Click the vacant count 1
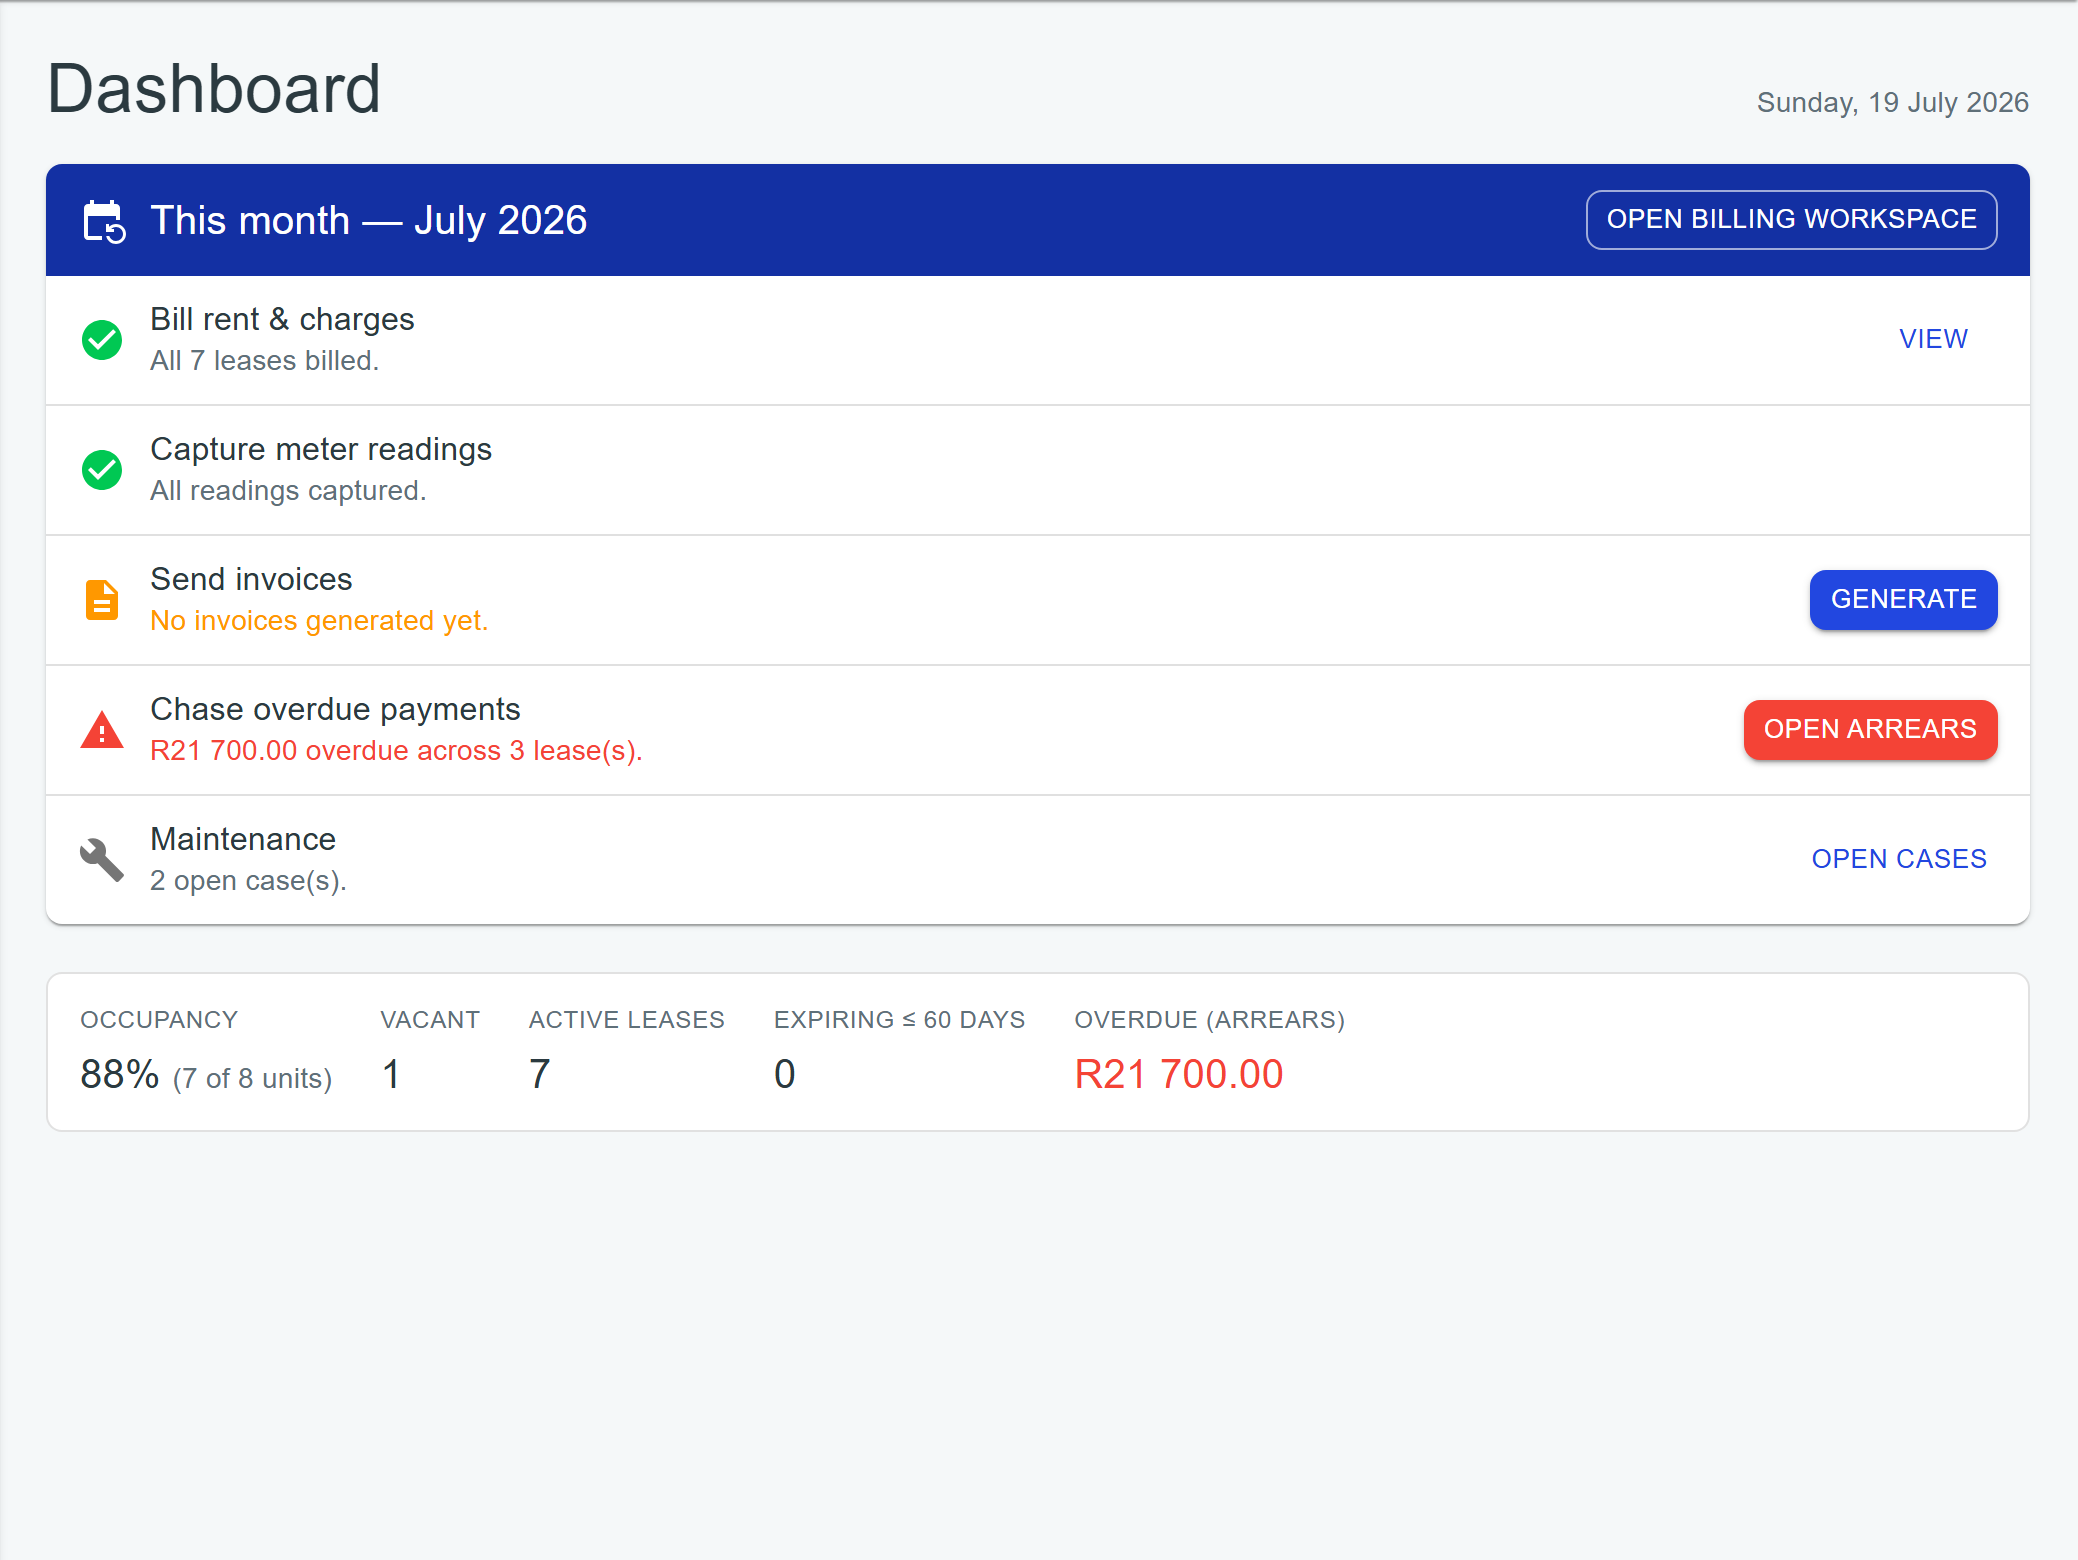Viewport: 2078px width, 1560px height. click(391, 1075)
